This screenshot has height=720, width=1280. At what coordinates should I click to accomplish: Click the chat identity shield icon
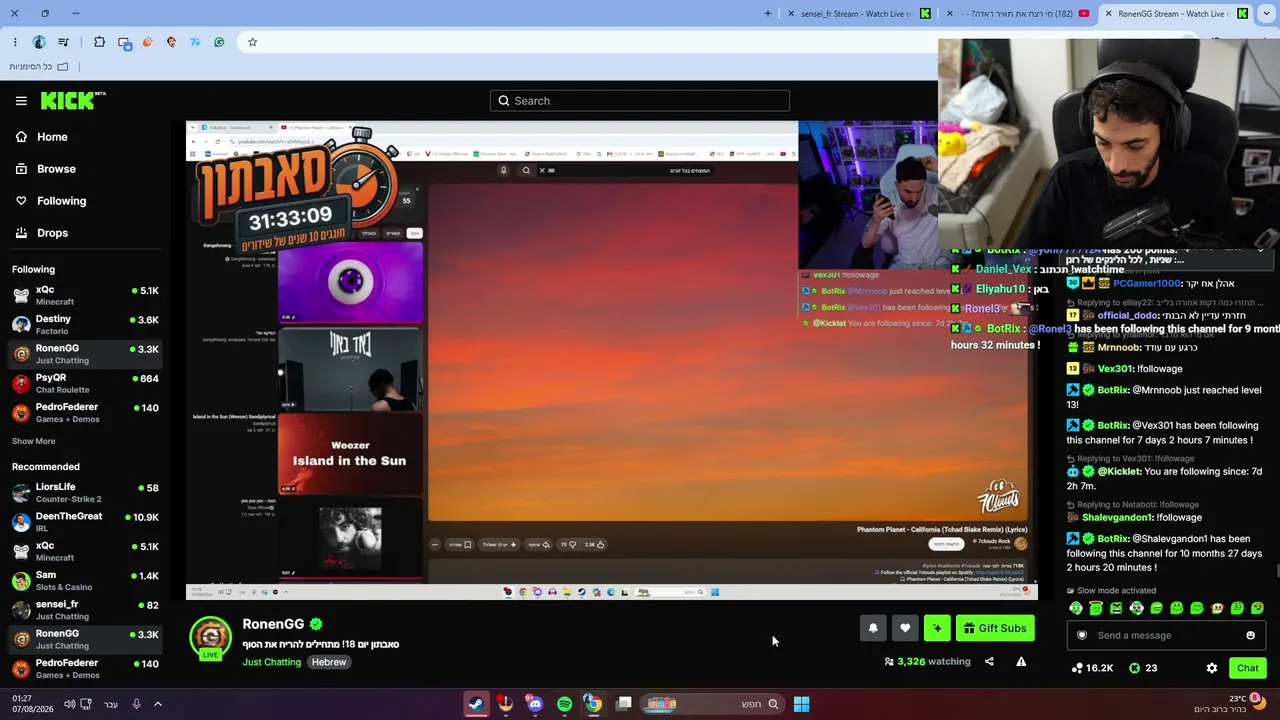1081,635
